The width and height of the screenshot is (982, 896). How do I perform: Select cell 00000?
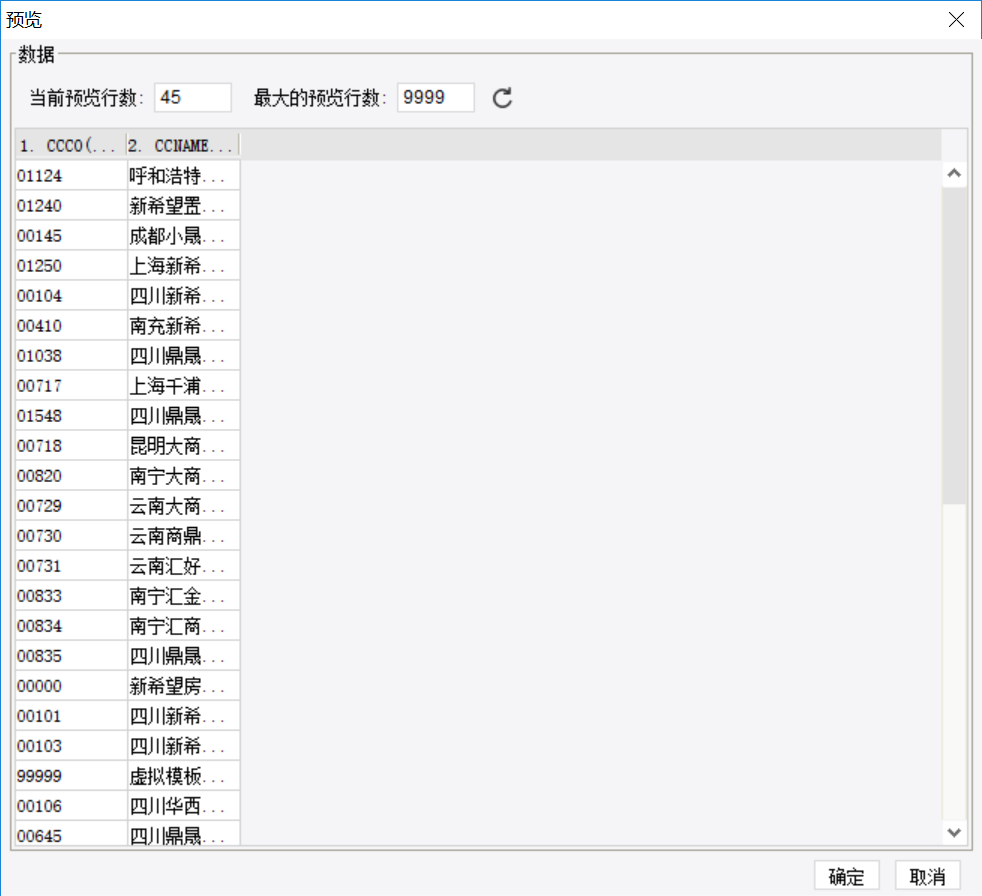pos(71,686)
